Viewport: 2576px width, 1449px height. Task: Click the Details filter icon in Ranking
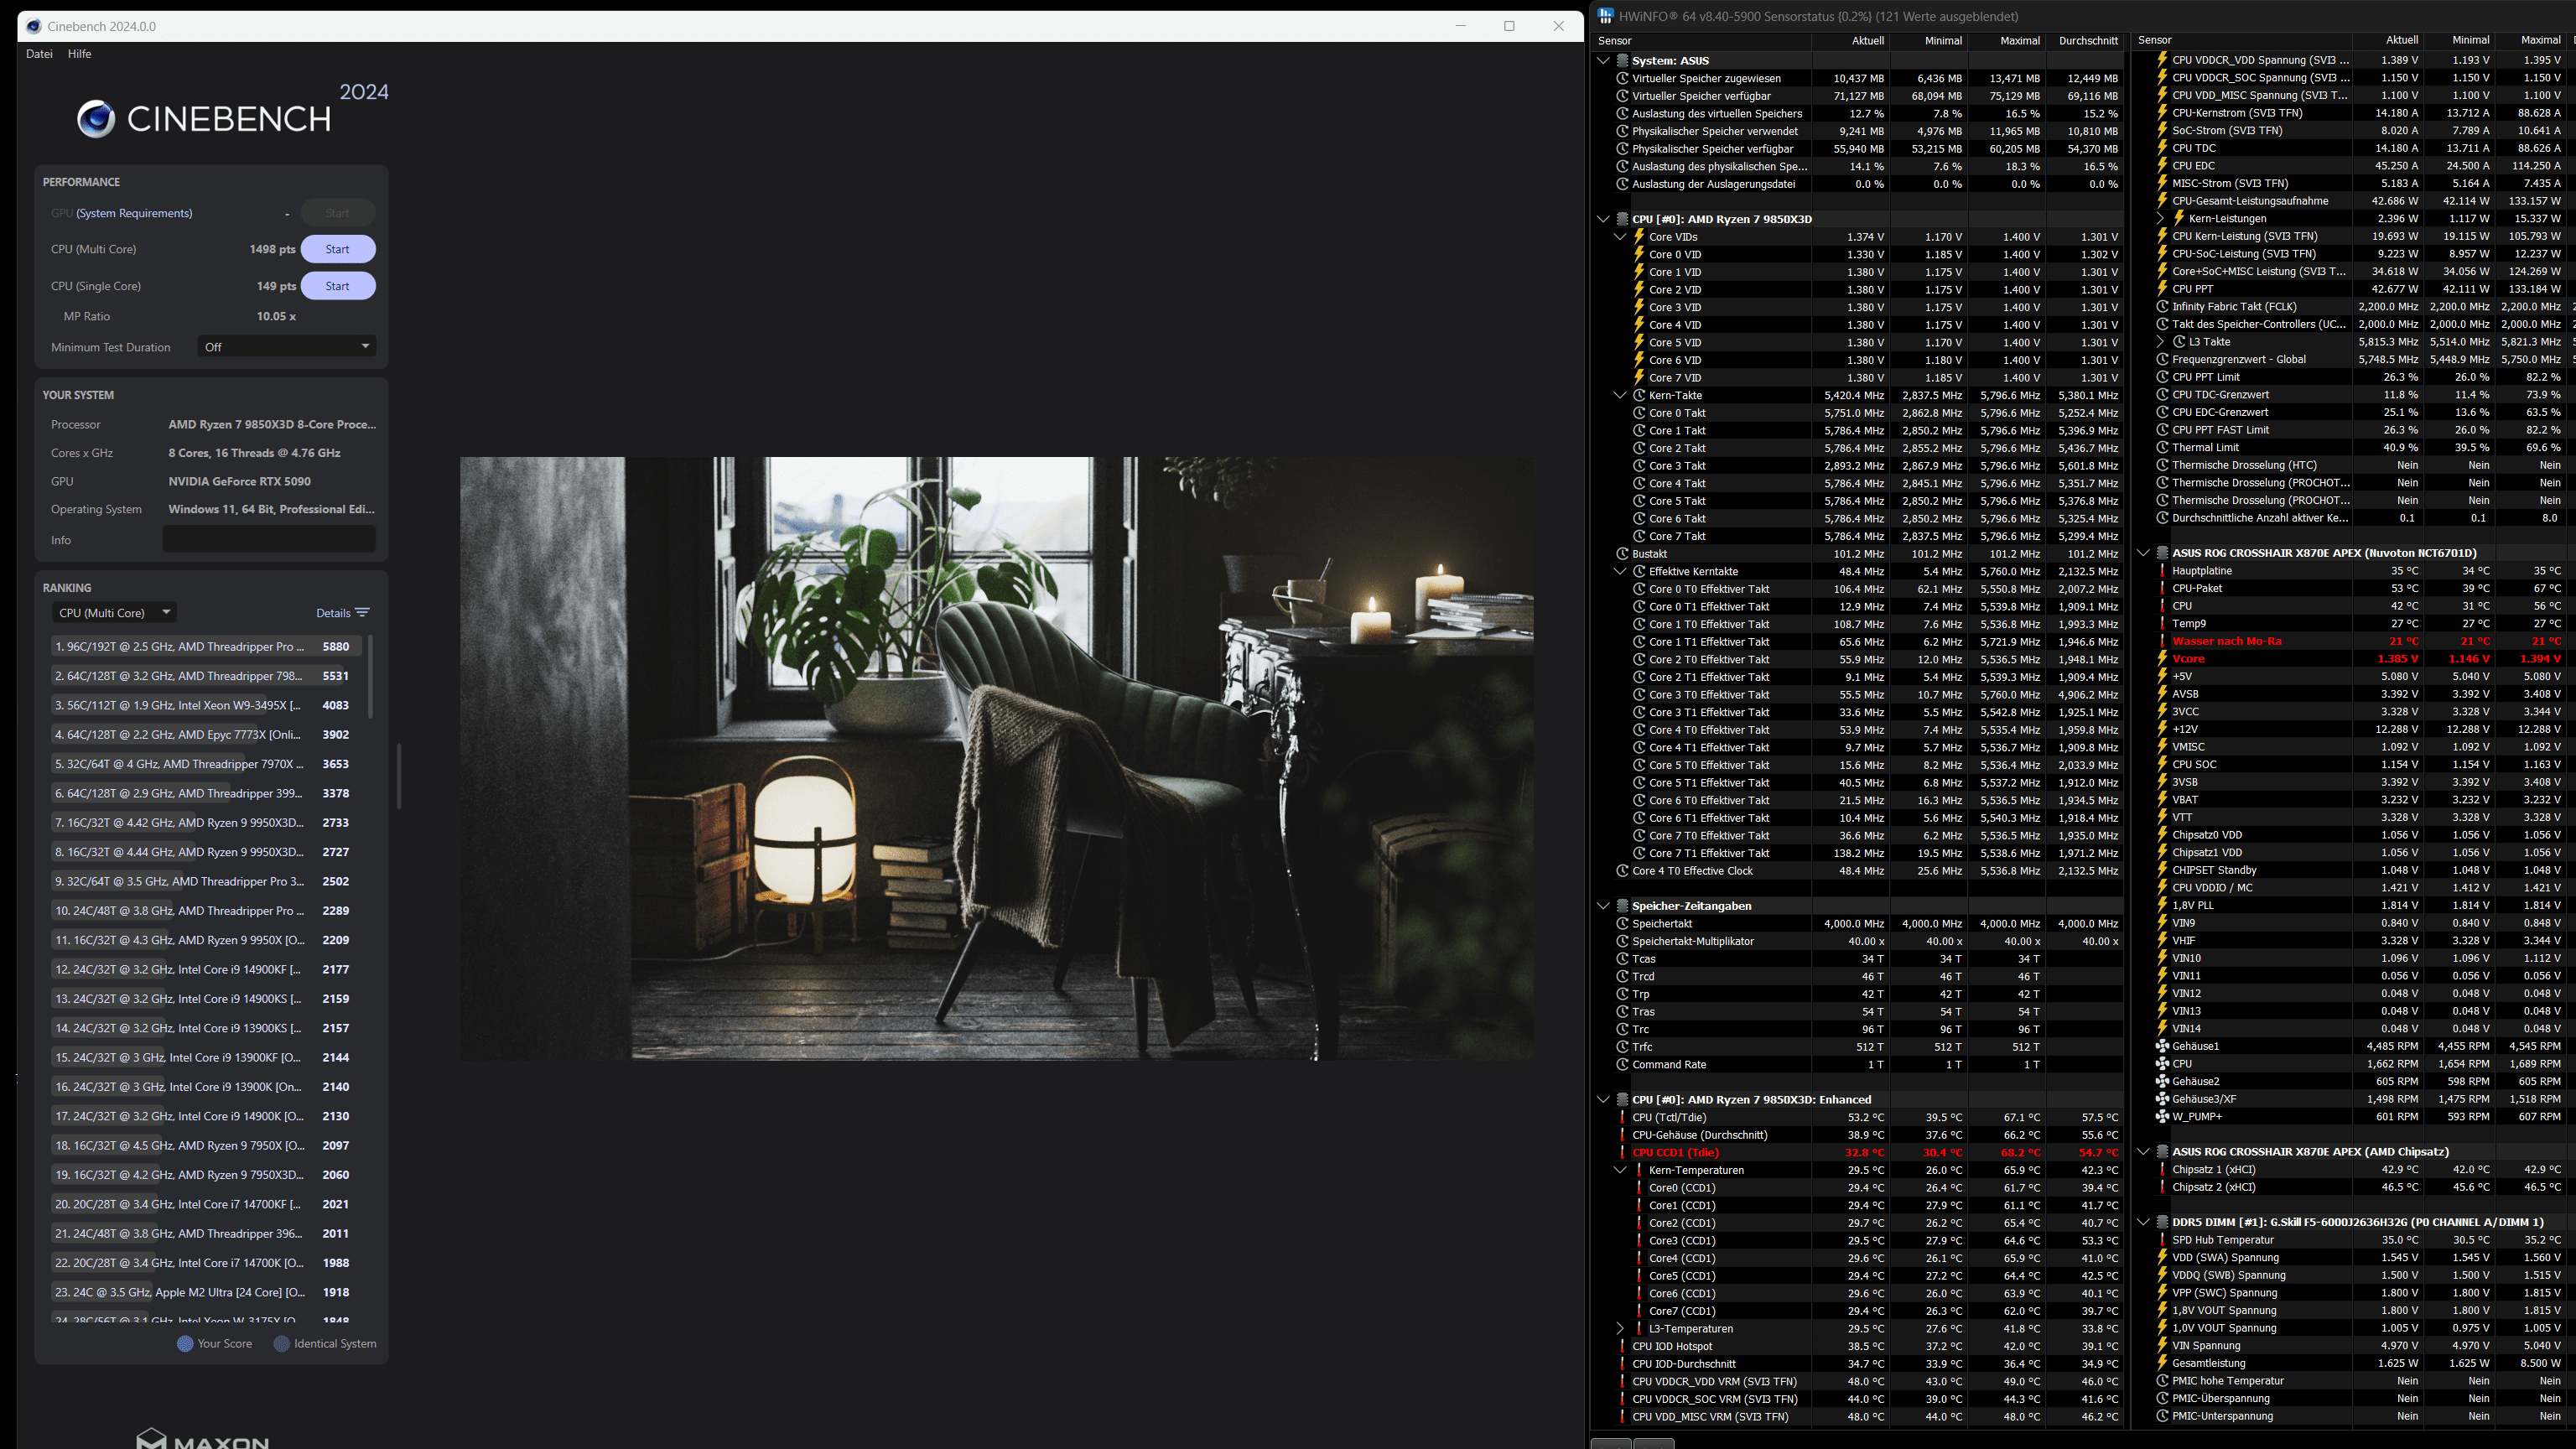[x=362, y=613]
